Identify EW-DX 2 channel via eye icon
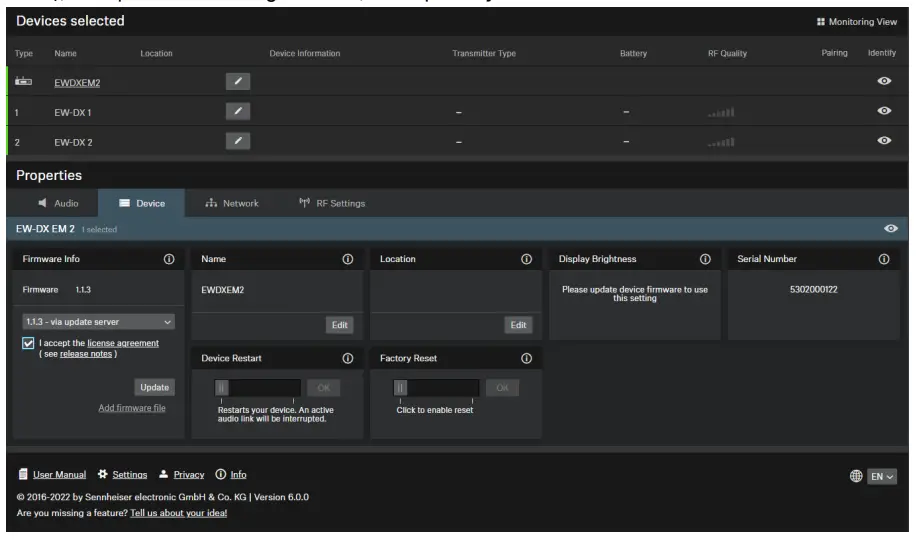922x541 pixels. 884,141
